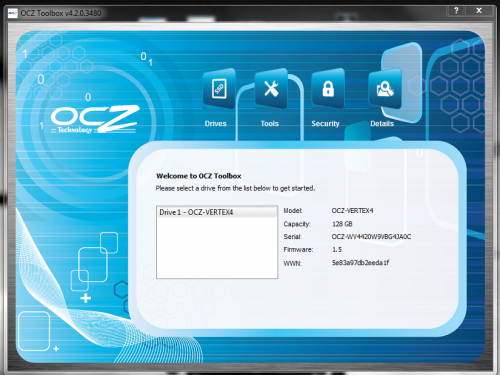Click the serial number OCZ-WV4420W9VBG4JA0C

(371, 237)
